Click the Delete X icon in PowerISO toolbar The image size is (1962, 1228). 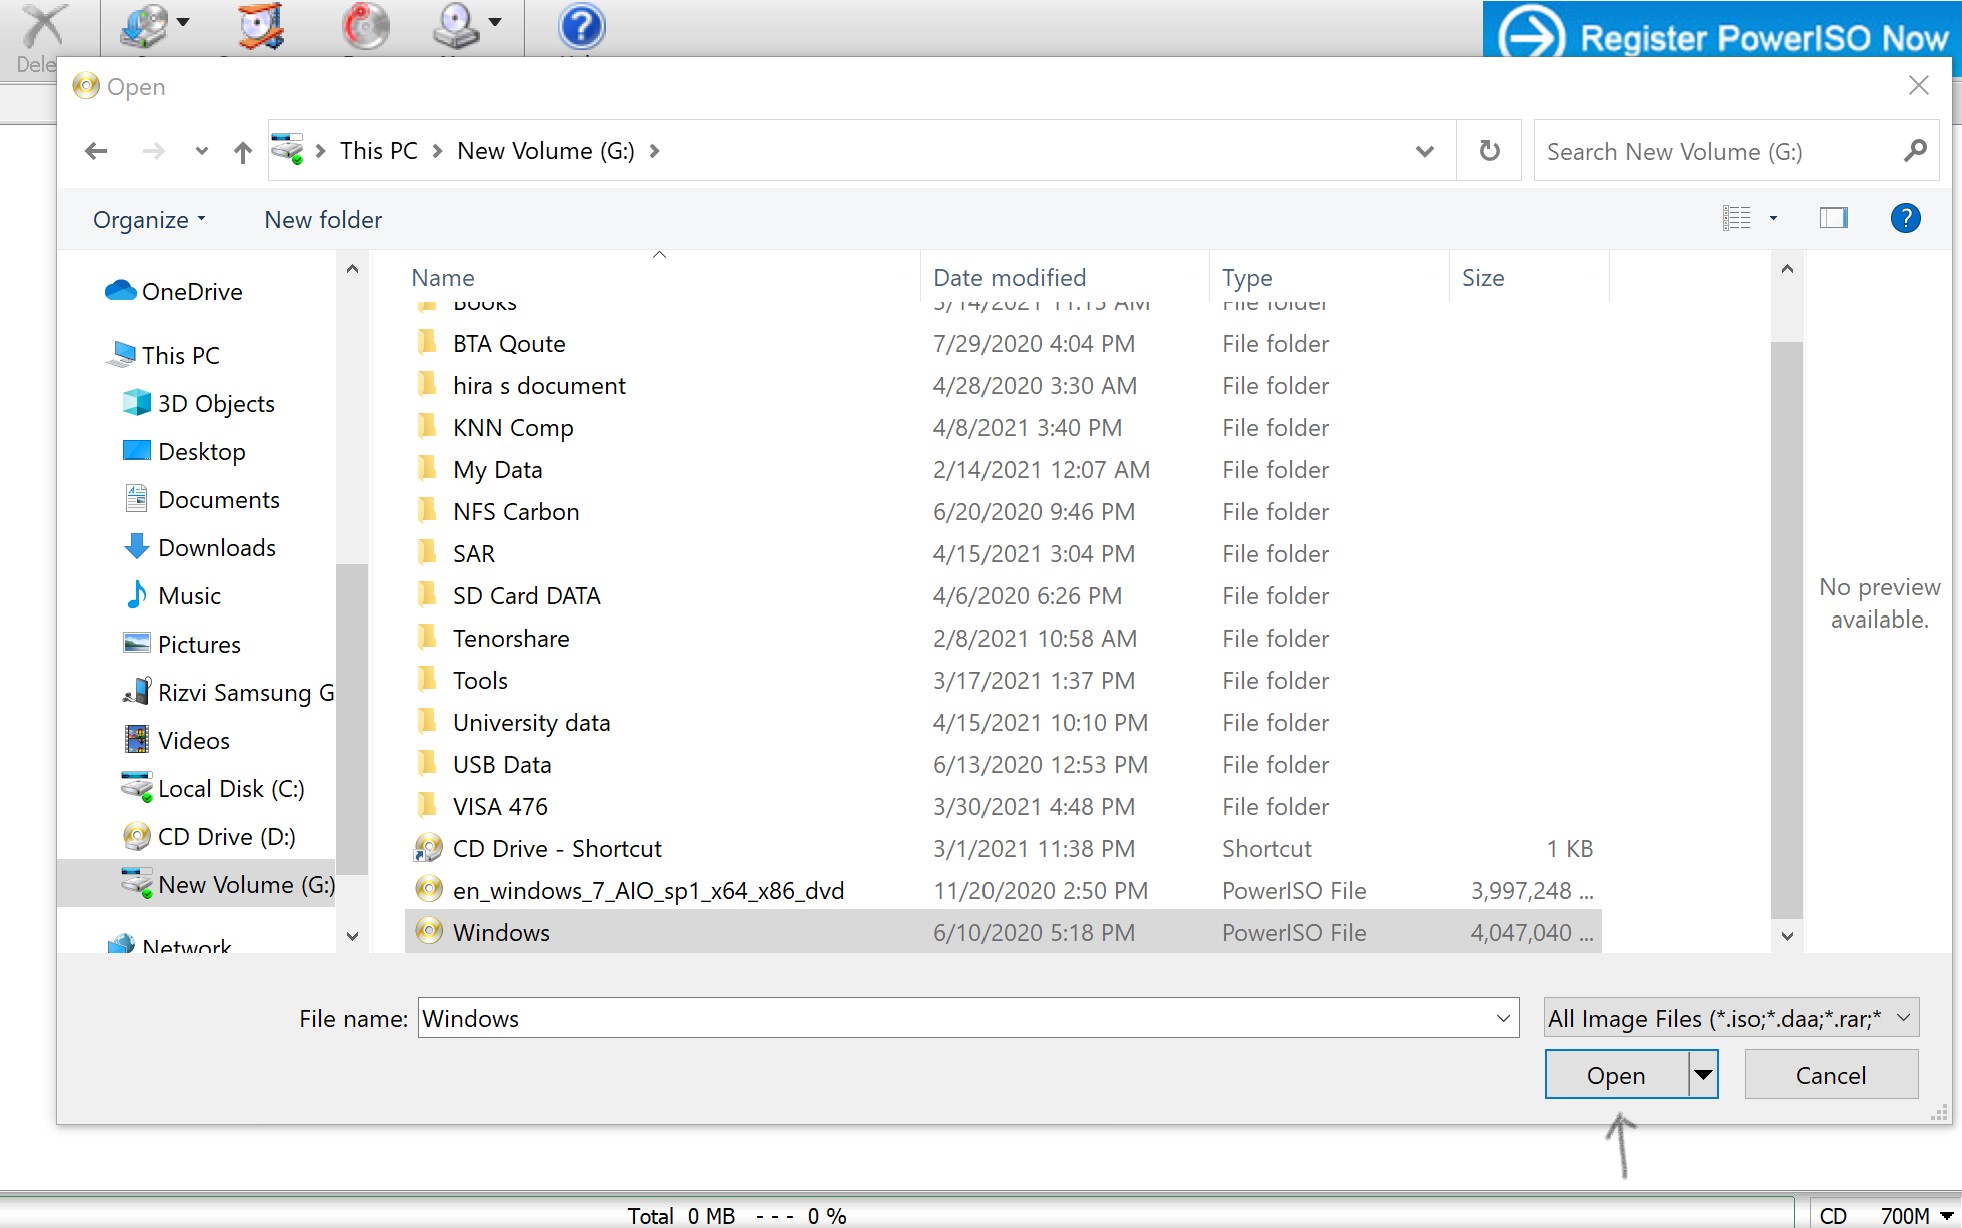[43, 26]
